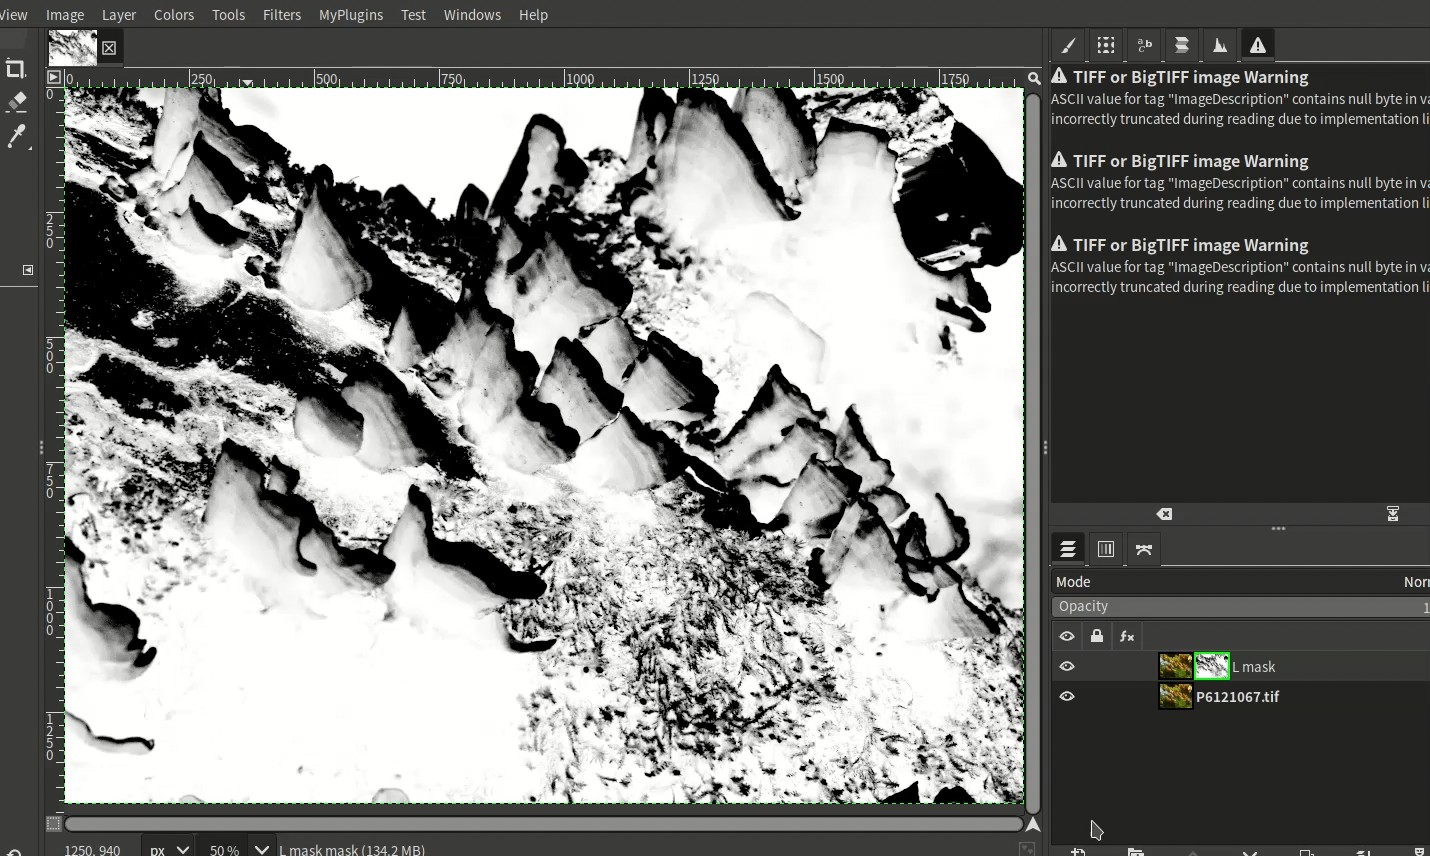This screenshot has width=1430, height=856.
Task: Save the error console log
Action: (x=1392, y=514)
